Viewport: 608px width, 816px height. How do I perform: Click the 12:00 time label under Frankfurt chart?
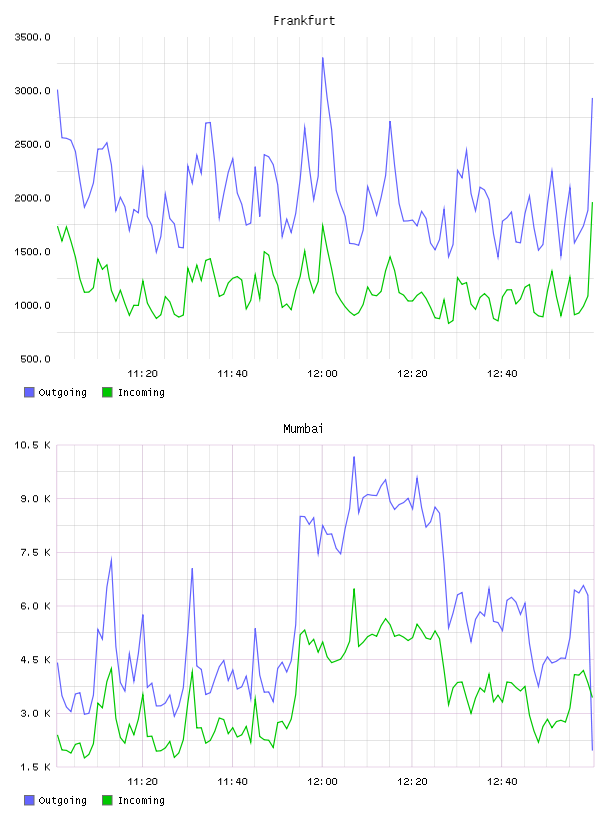click(322, 374)
